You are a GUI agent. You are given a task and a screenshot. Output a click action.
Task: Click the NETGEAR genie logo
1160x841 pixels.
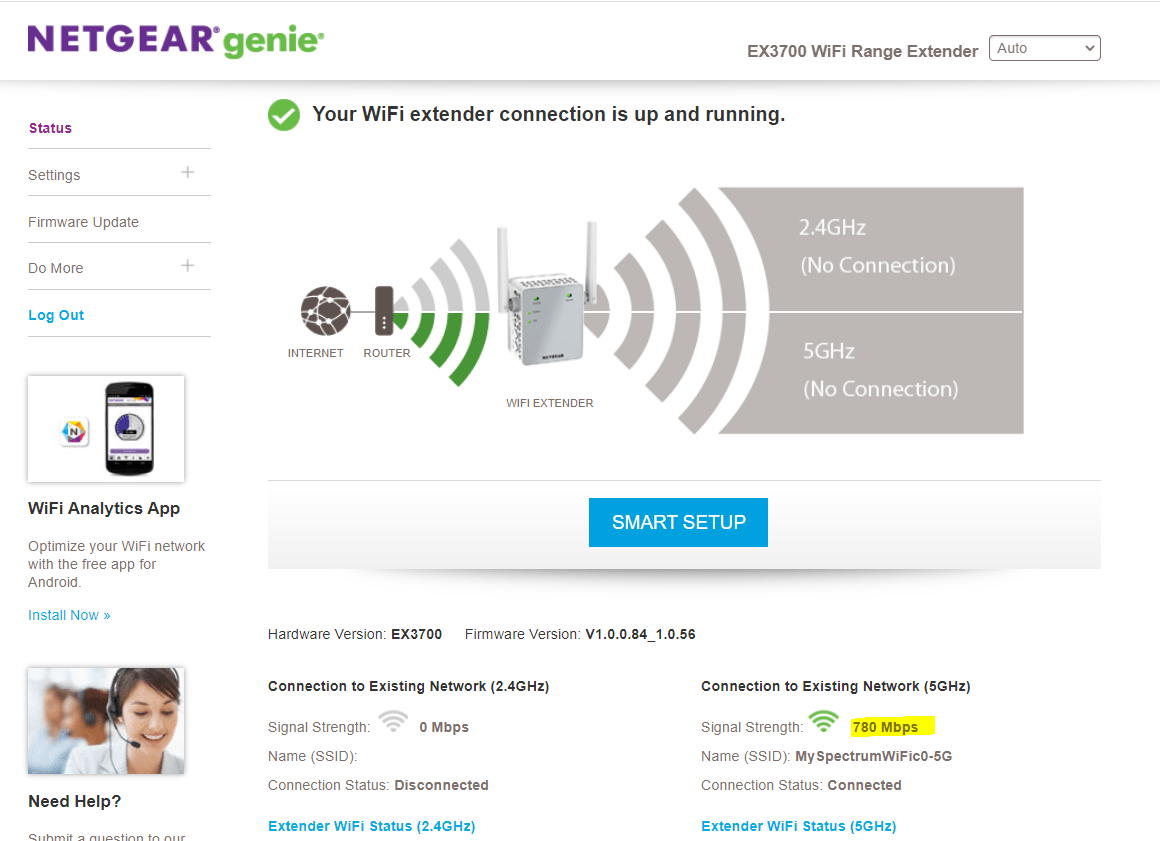[x=175, y=40]
